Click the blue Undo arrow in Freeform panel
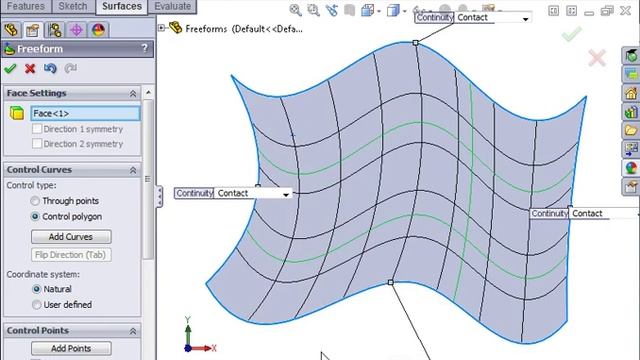 50,69
